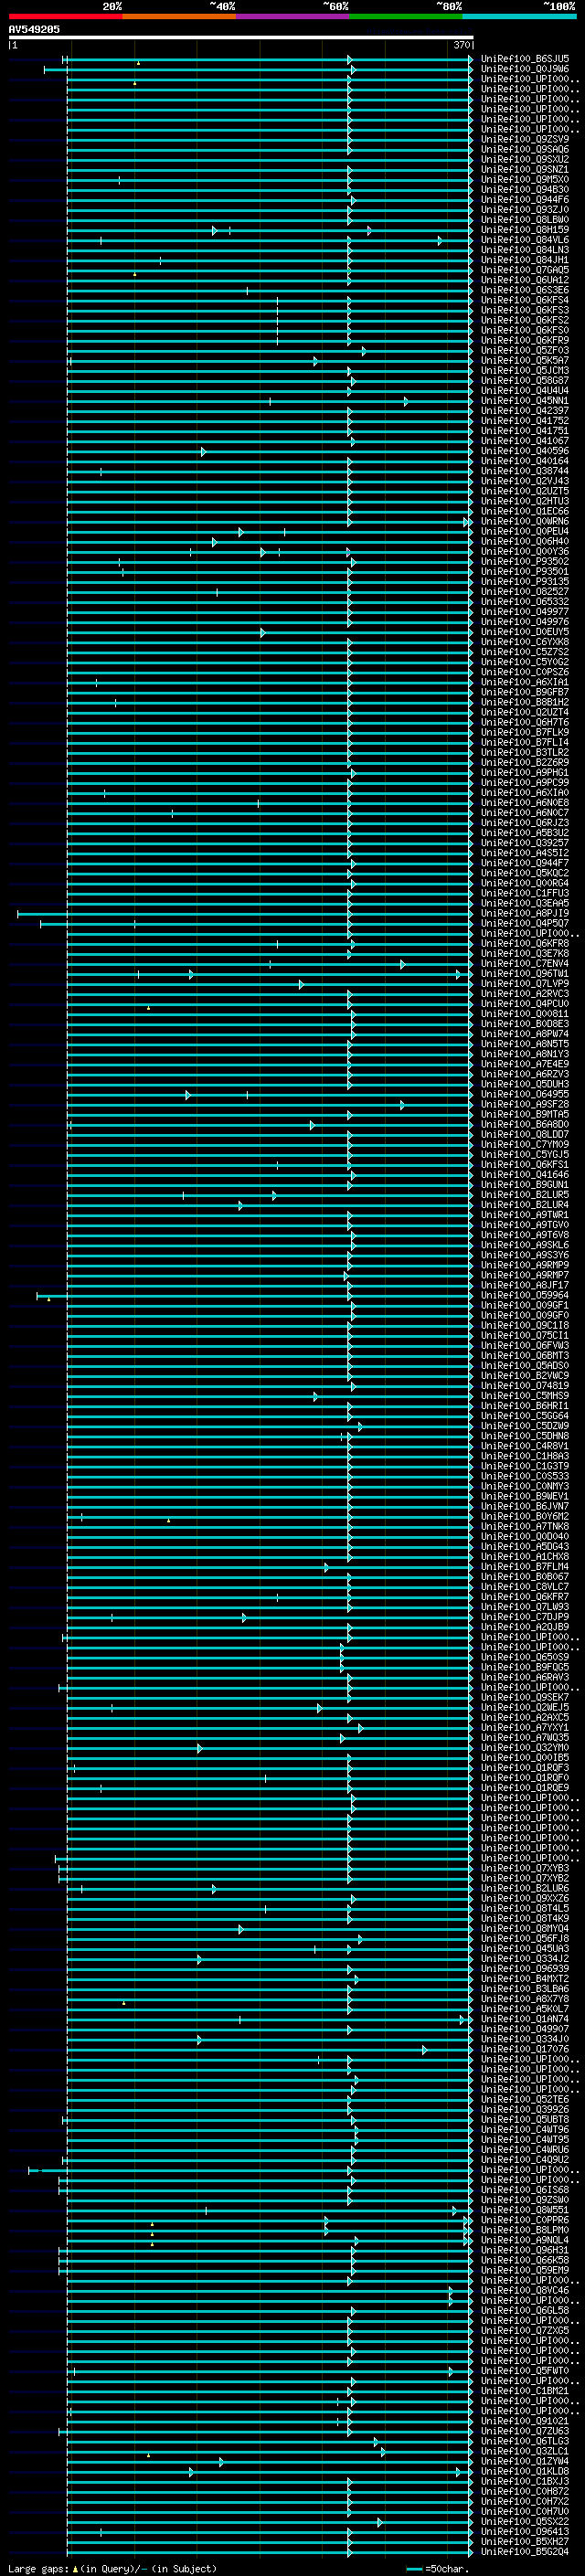View subject UniRef100_Q3E7K8
The image size is (585, 2576).
tap(525, 953)
